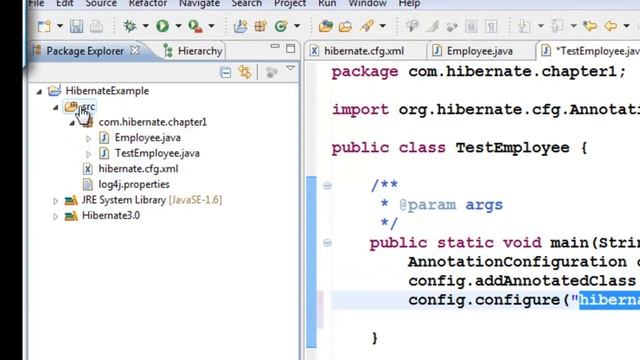This screenshot has height=360, width=640.
Task: Click the Previous Annotation icon
Action: click(557, 27)
